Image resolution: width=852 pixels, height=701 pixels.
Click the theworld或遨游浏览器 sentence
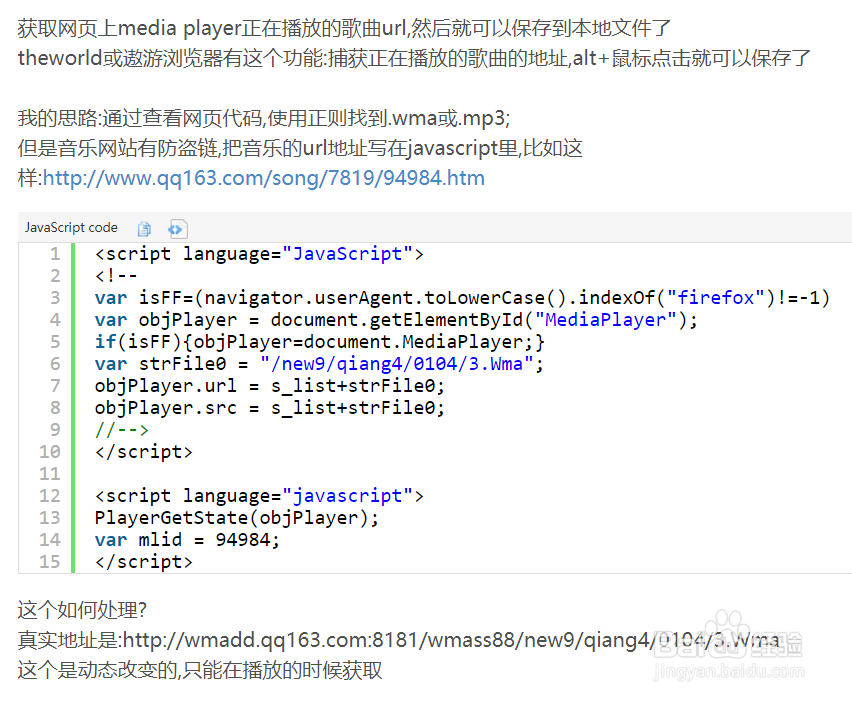(x=414, y=58)
